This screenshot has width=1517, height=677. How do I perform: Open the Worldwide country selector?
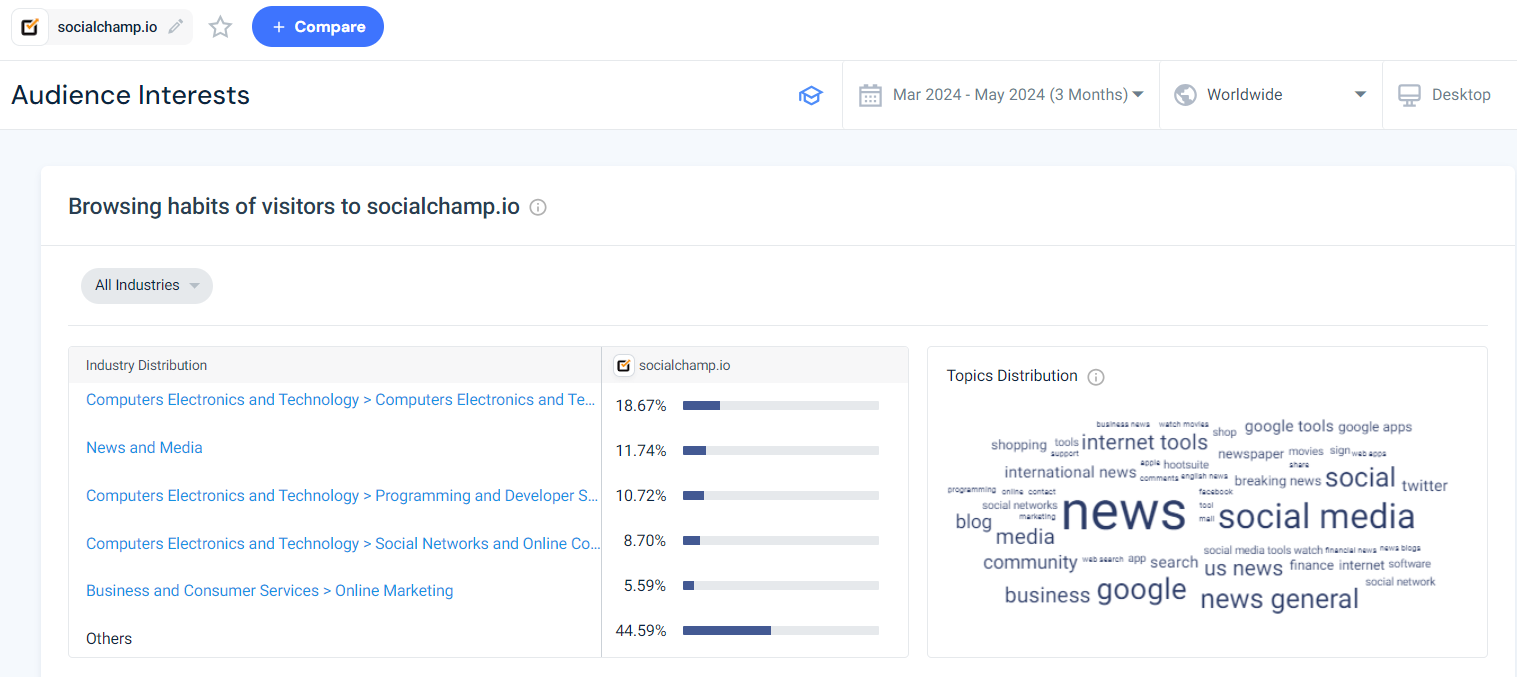coord(1270,94)
